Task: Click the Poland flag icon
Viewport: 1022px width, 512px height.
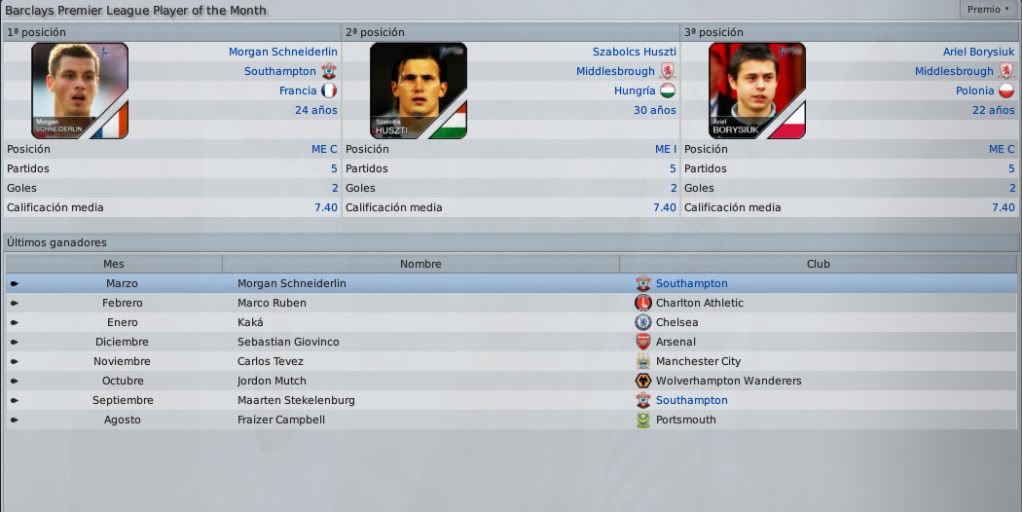Action: pos(1007,91)
